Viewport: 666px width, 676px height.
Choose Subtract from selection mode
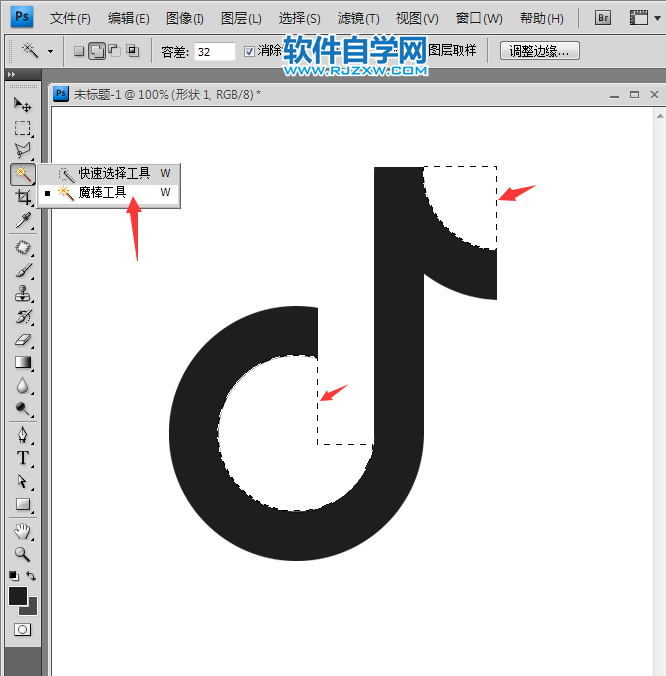tap(114, 50)
